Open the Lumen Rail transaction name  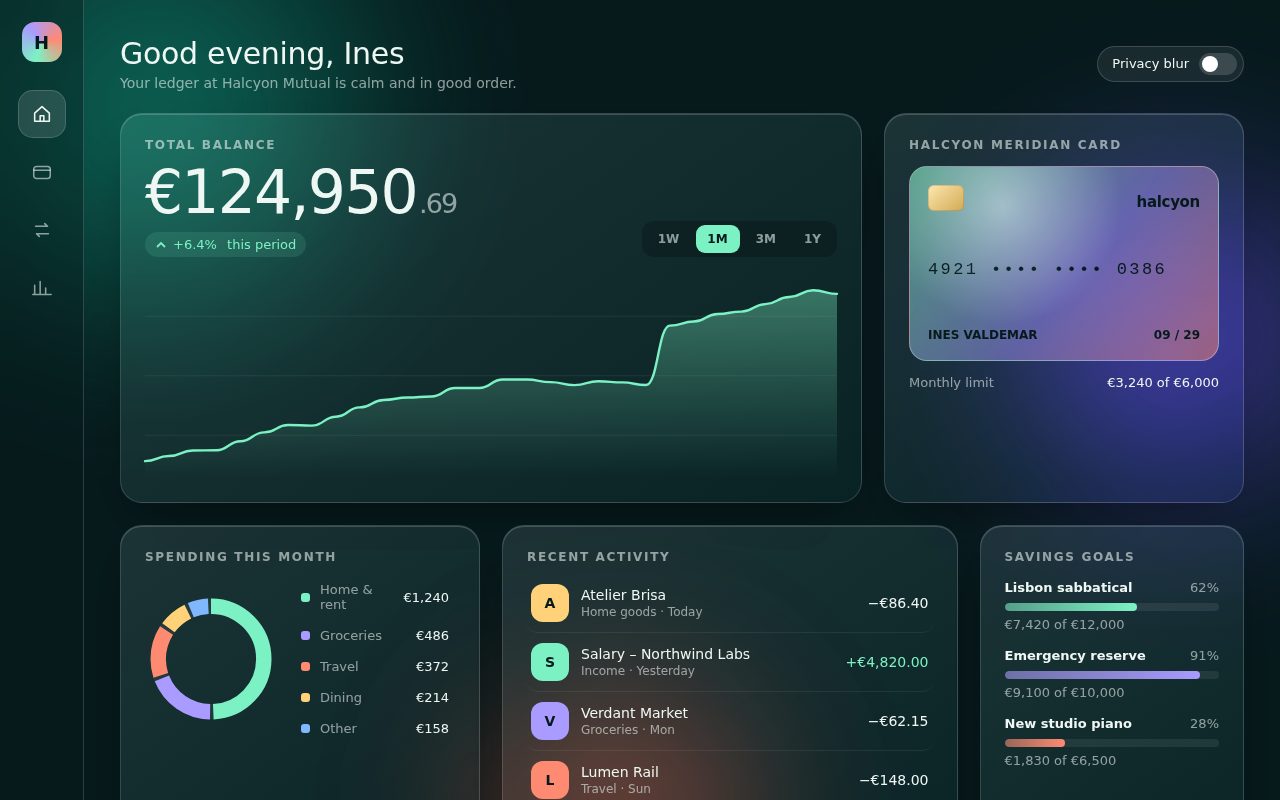[620, 772]
